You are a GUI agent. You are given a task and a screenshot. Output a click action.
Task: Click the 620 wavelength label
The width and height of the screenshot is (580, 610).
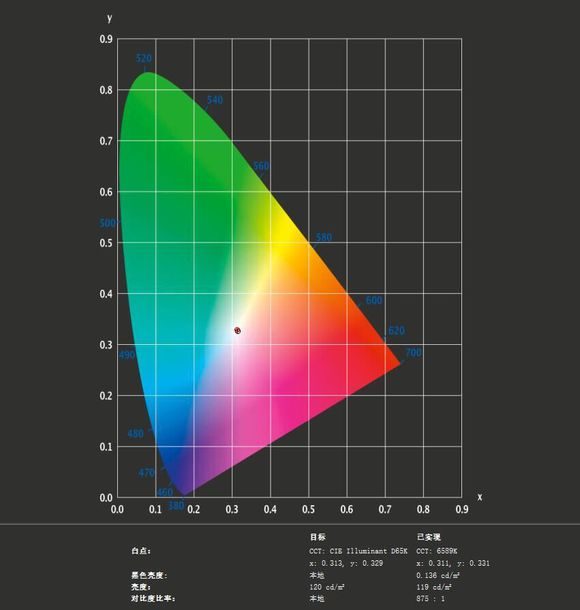pos(396,330)
